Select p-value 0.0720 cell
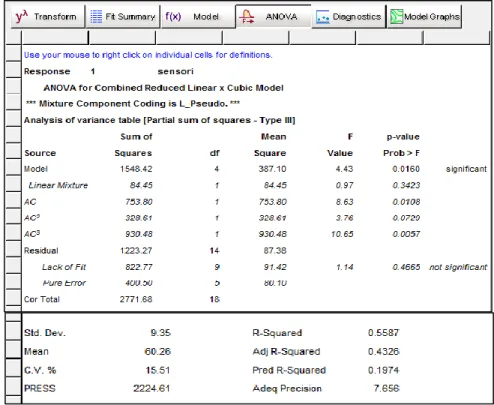The width and height of the screenshot is (494, 405). point(406,218)
